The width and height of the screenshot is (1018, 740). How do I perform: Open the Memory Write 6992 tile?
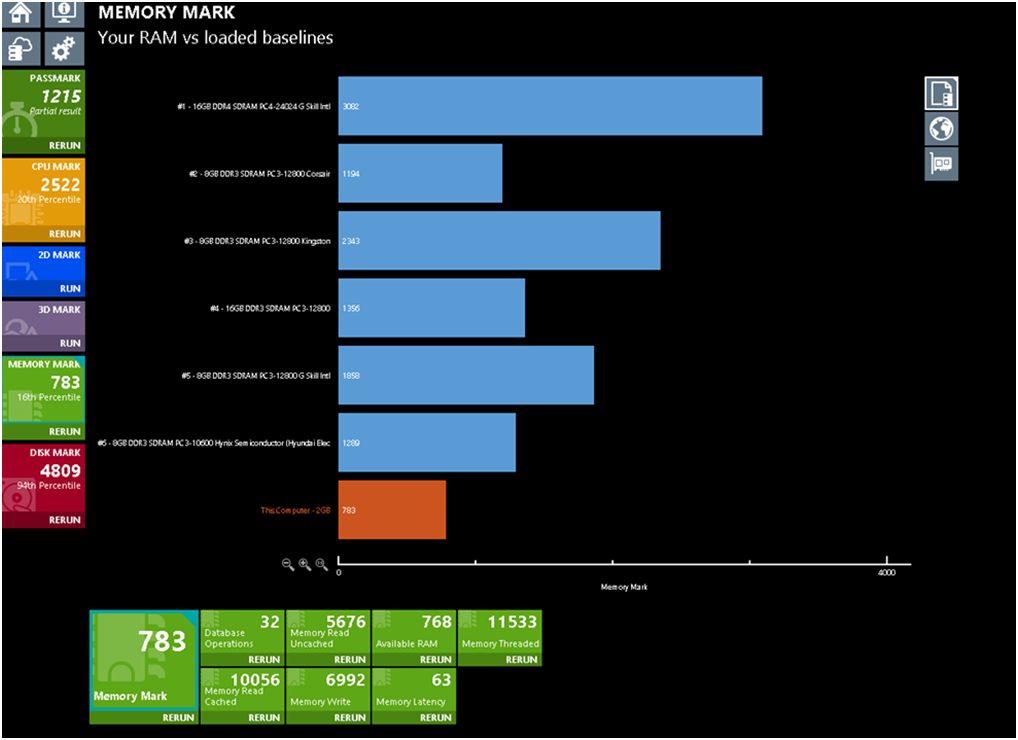pyautogui.click(x=328, y=689)
